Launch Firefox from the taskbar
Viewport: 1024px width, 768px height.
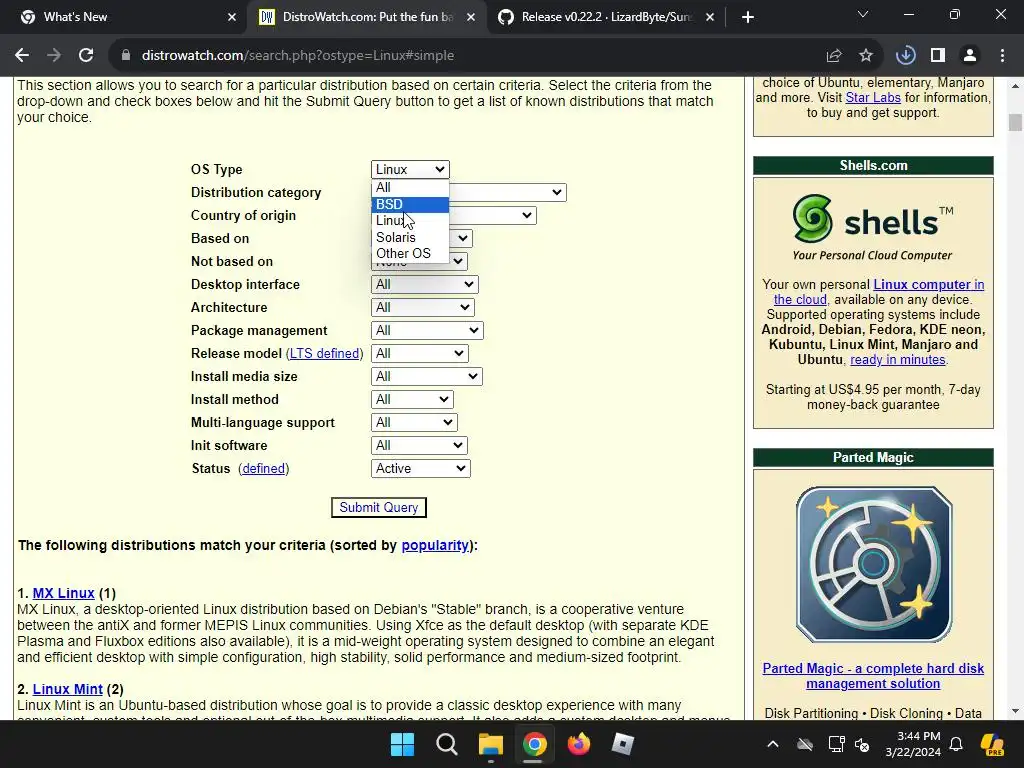(x=579, y=744)
